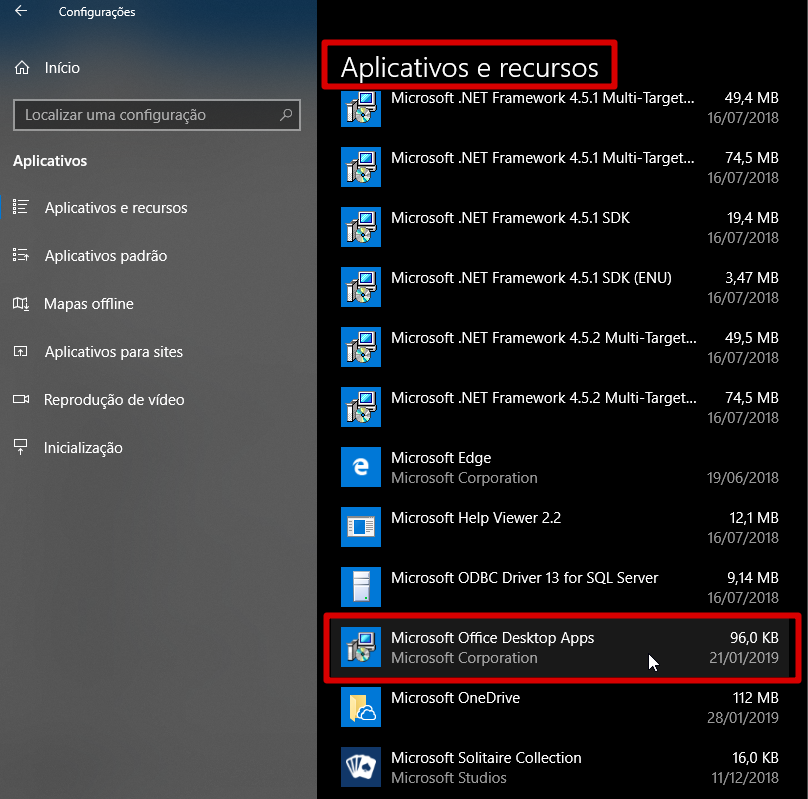This screenshot has width=808, height=799.
Task: Select the .NET 4.5.1 Multi-Target name beside 74,5 MB
Action: (x=543, y=158)
